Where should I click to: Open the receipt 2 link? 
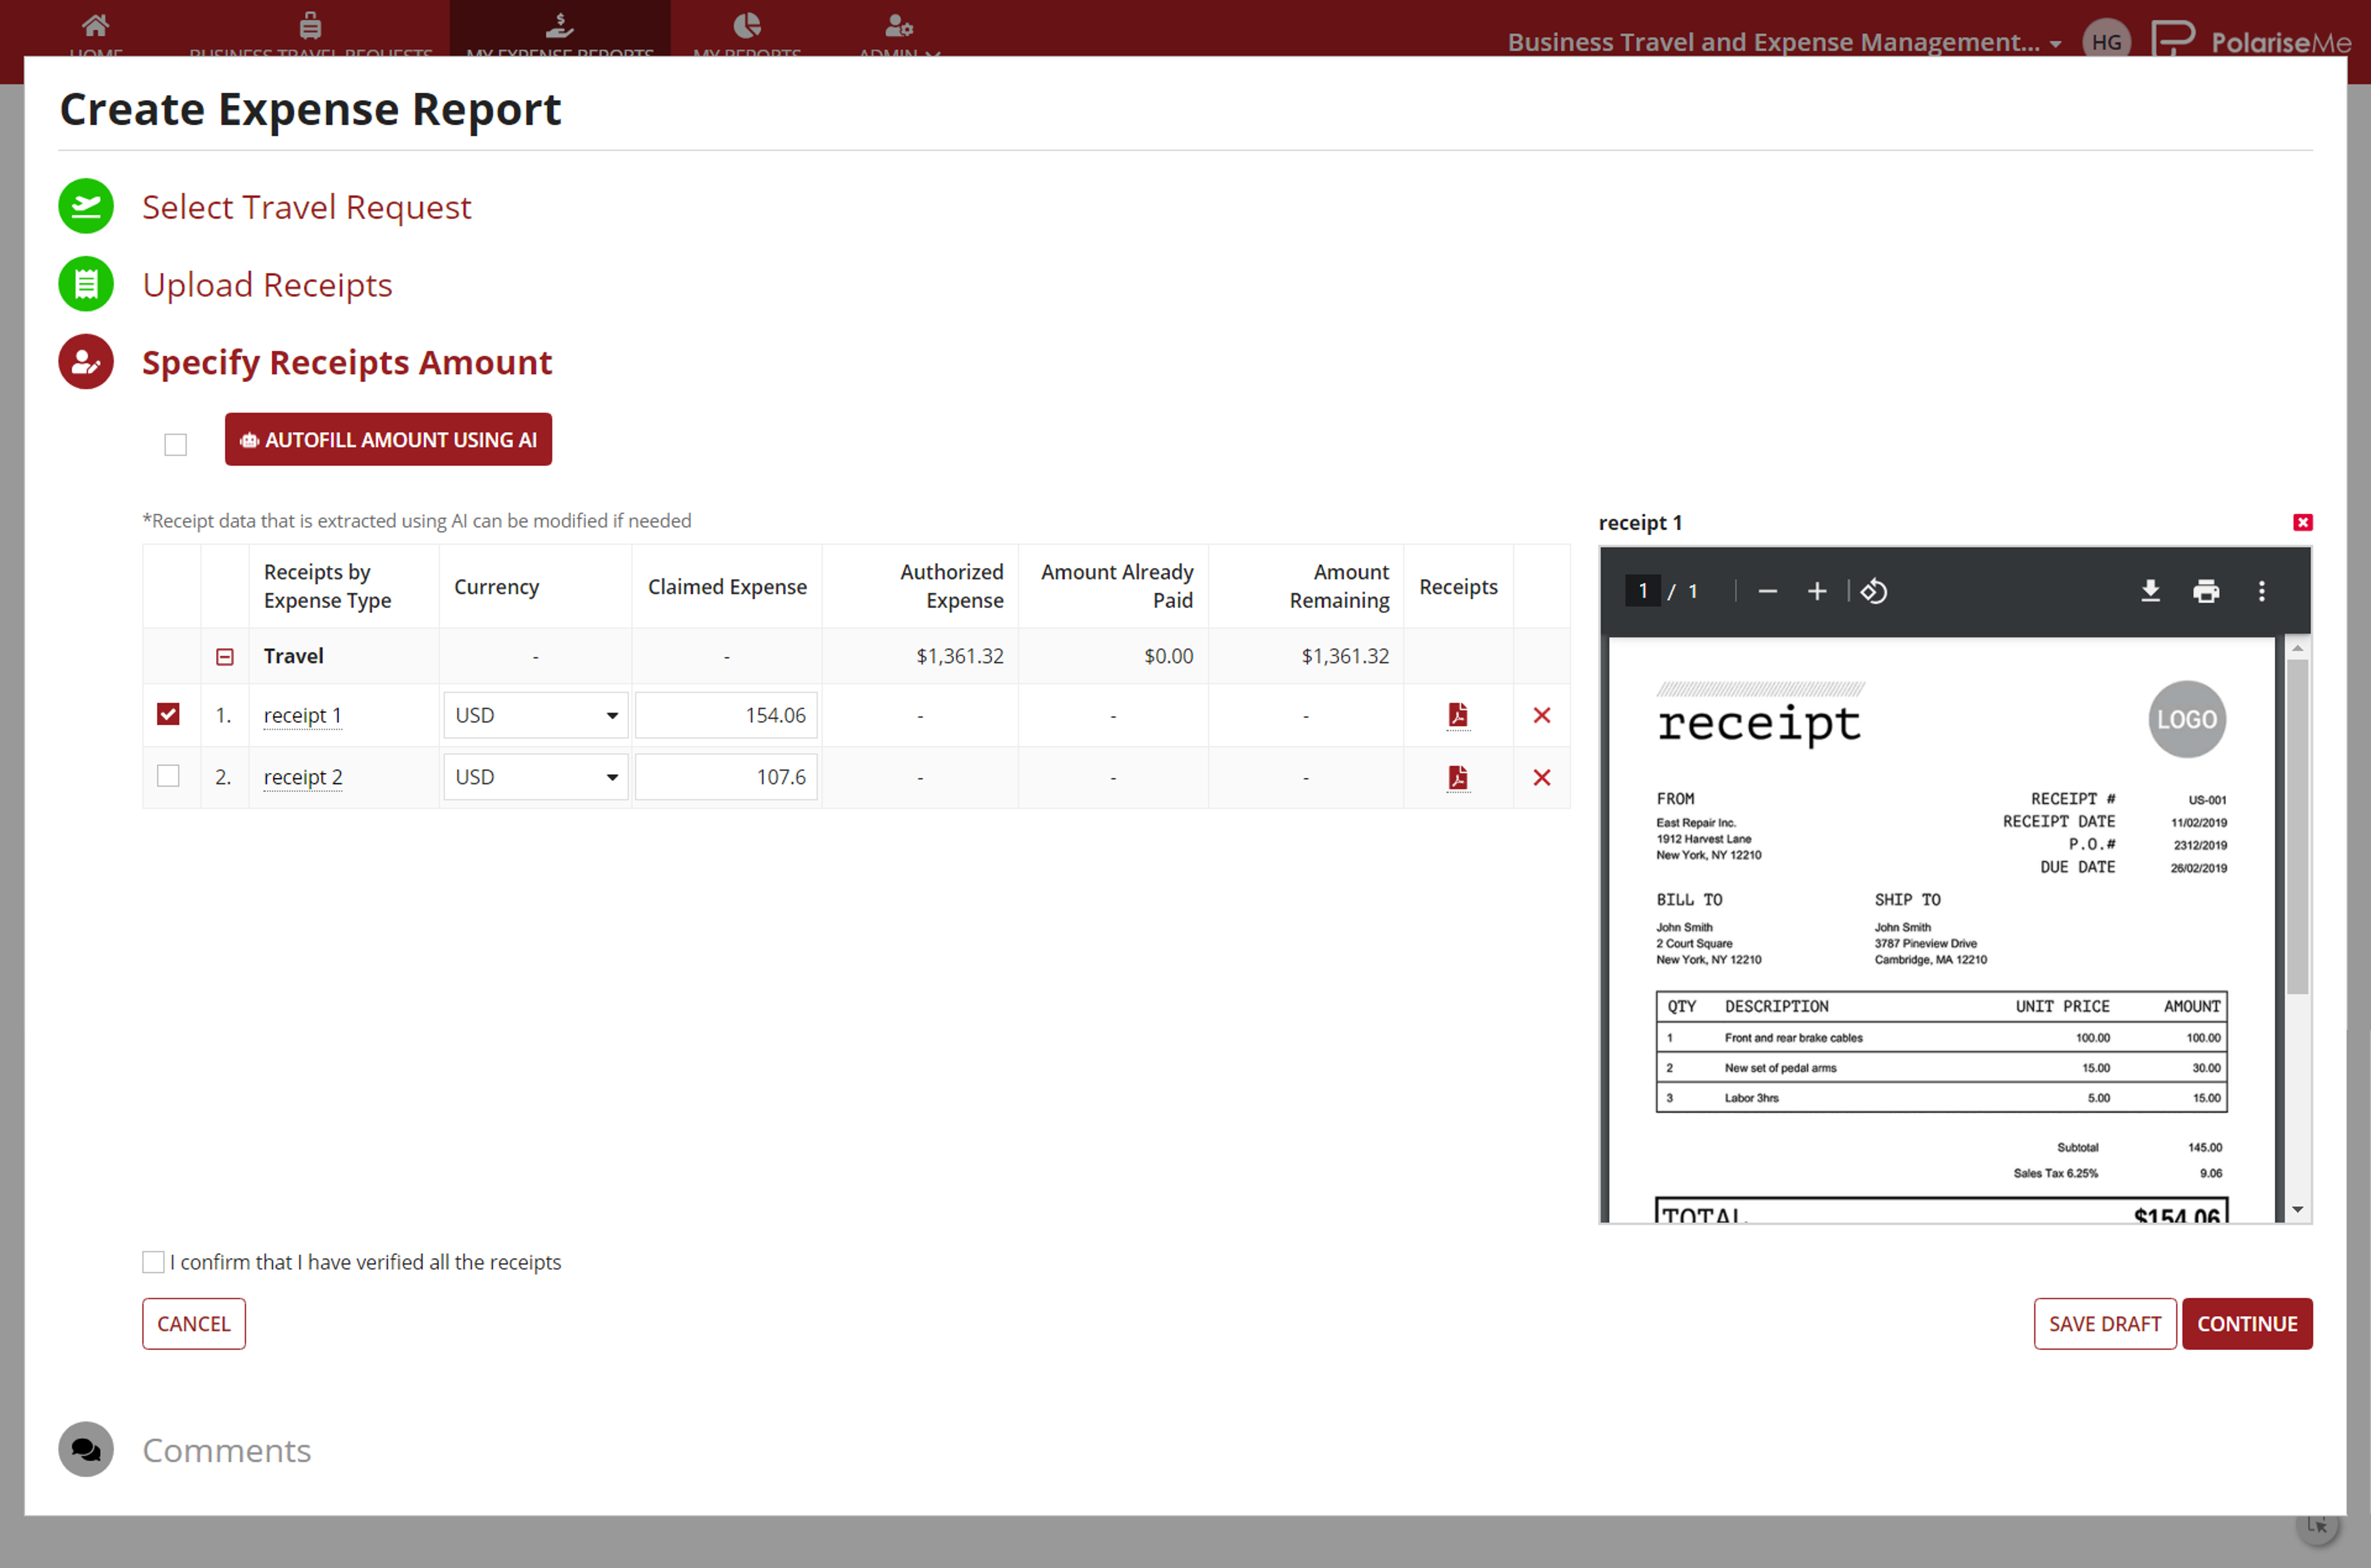coord(303,778)
